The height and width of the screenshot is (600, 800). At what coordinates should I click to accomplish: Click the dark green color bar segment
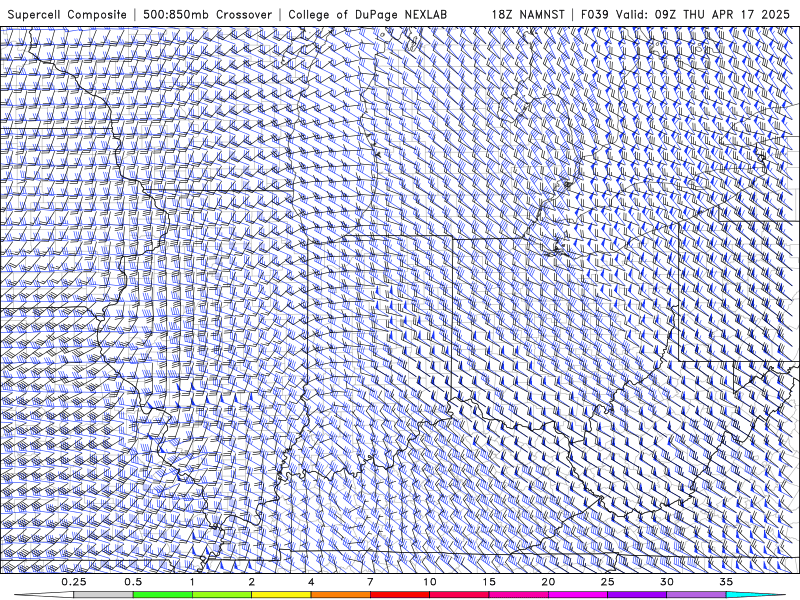point(163,594)
